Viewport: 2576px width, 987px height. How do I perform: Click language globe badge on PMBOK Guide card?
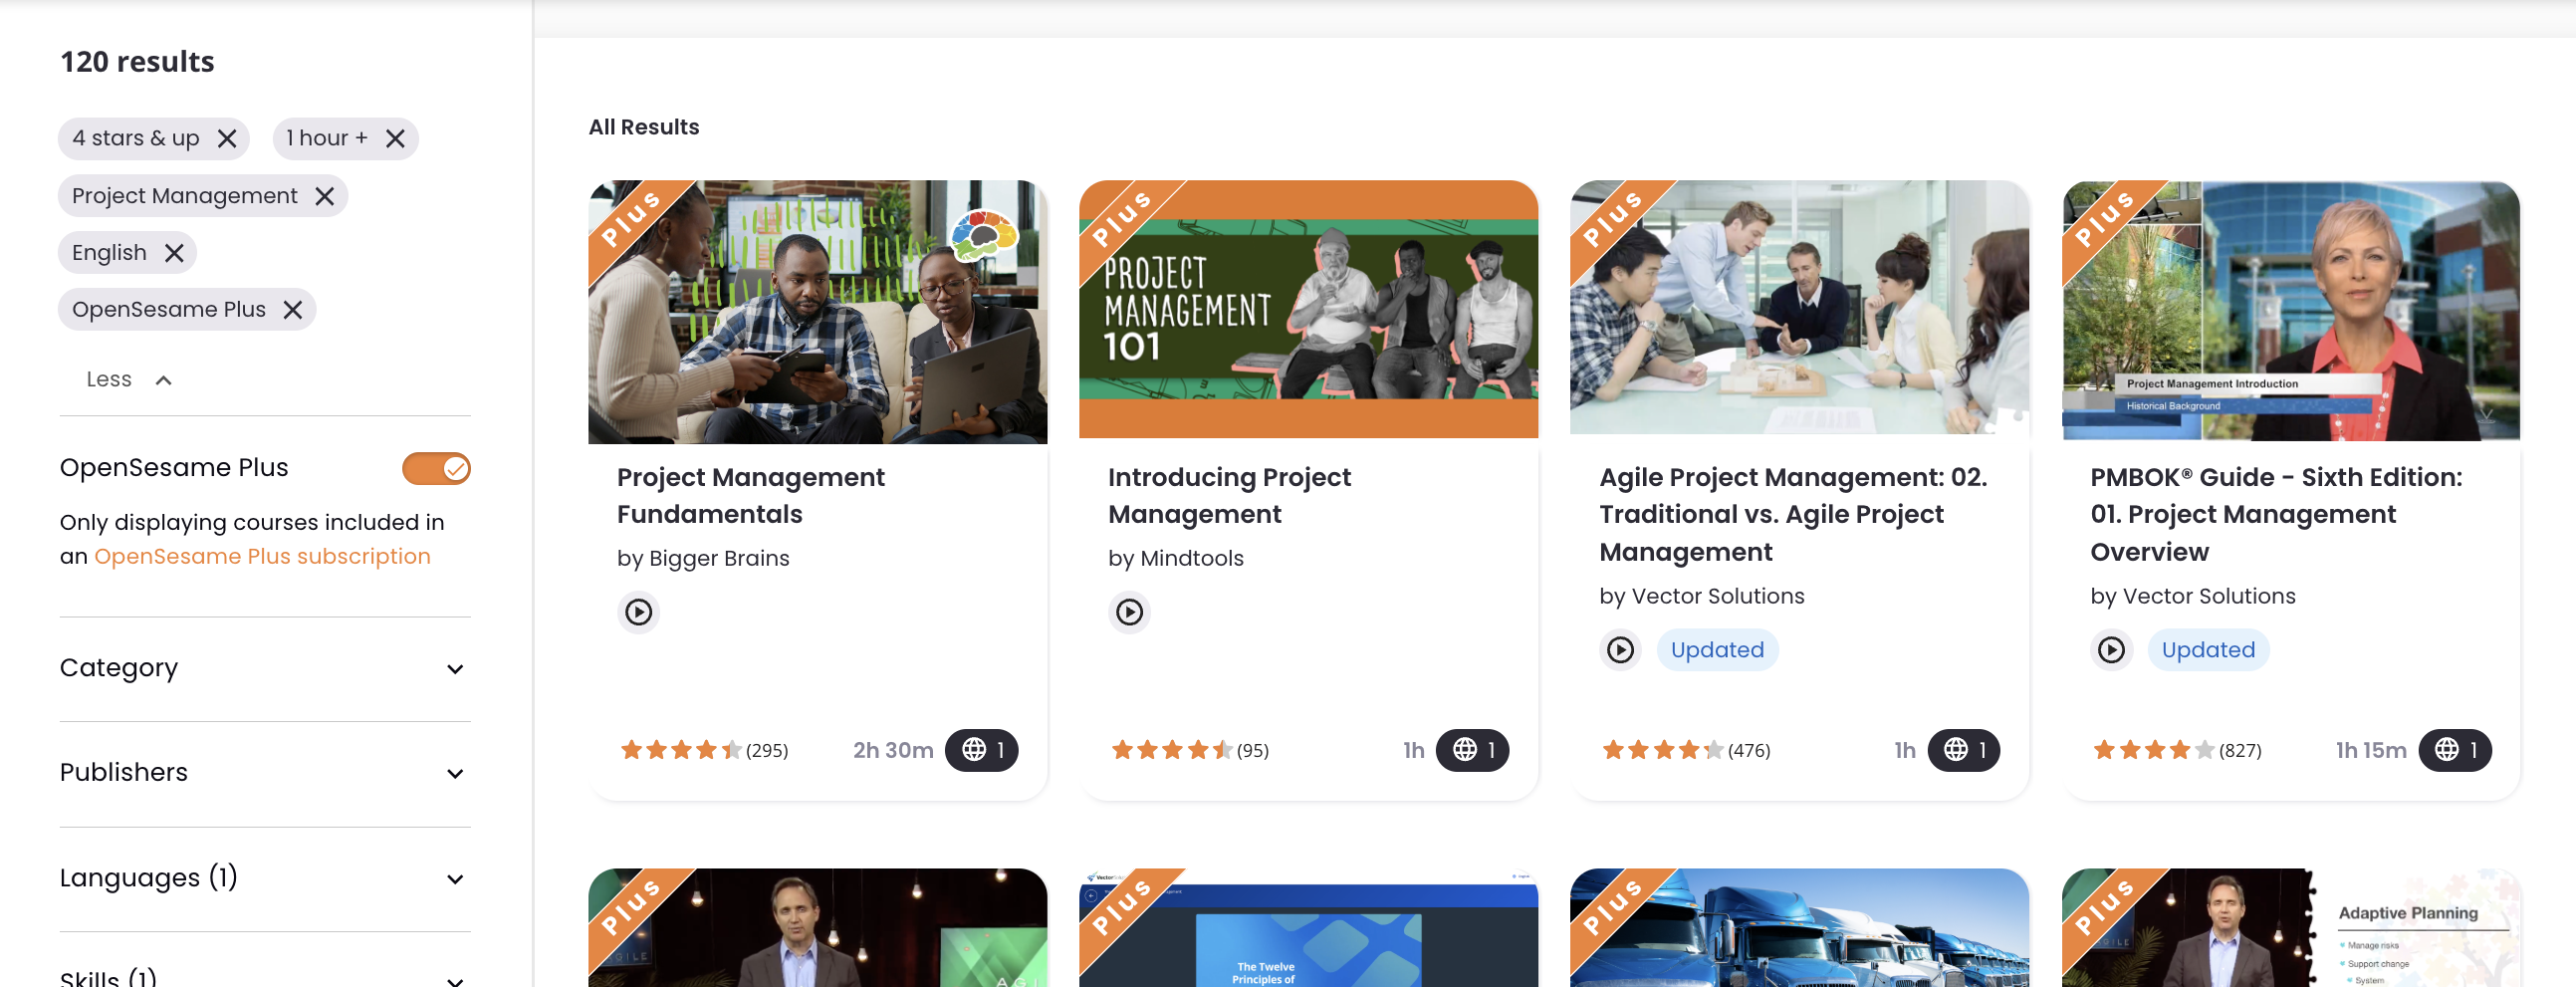pyautogui.click(x=2454, y=750)
